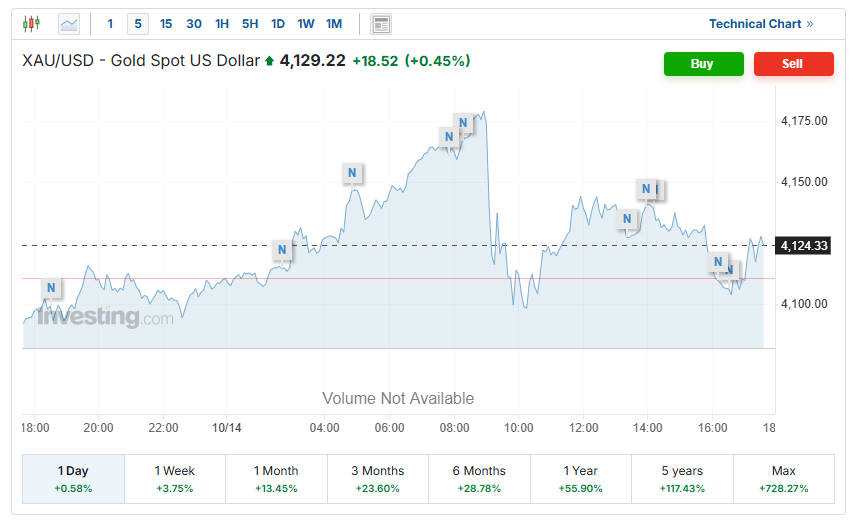Choose the 15-minute interval
The image size is (858, 528).
tap(166, 24)
